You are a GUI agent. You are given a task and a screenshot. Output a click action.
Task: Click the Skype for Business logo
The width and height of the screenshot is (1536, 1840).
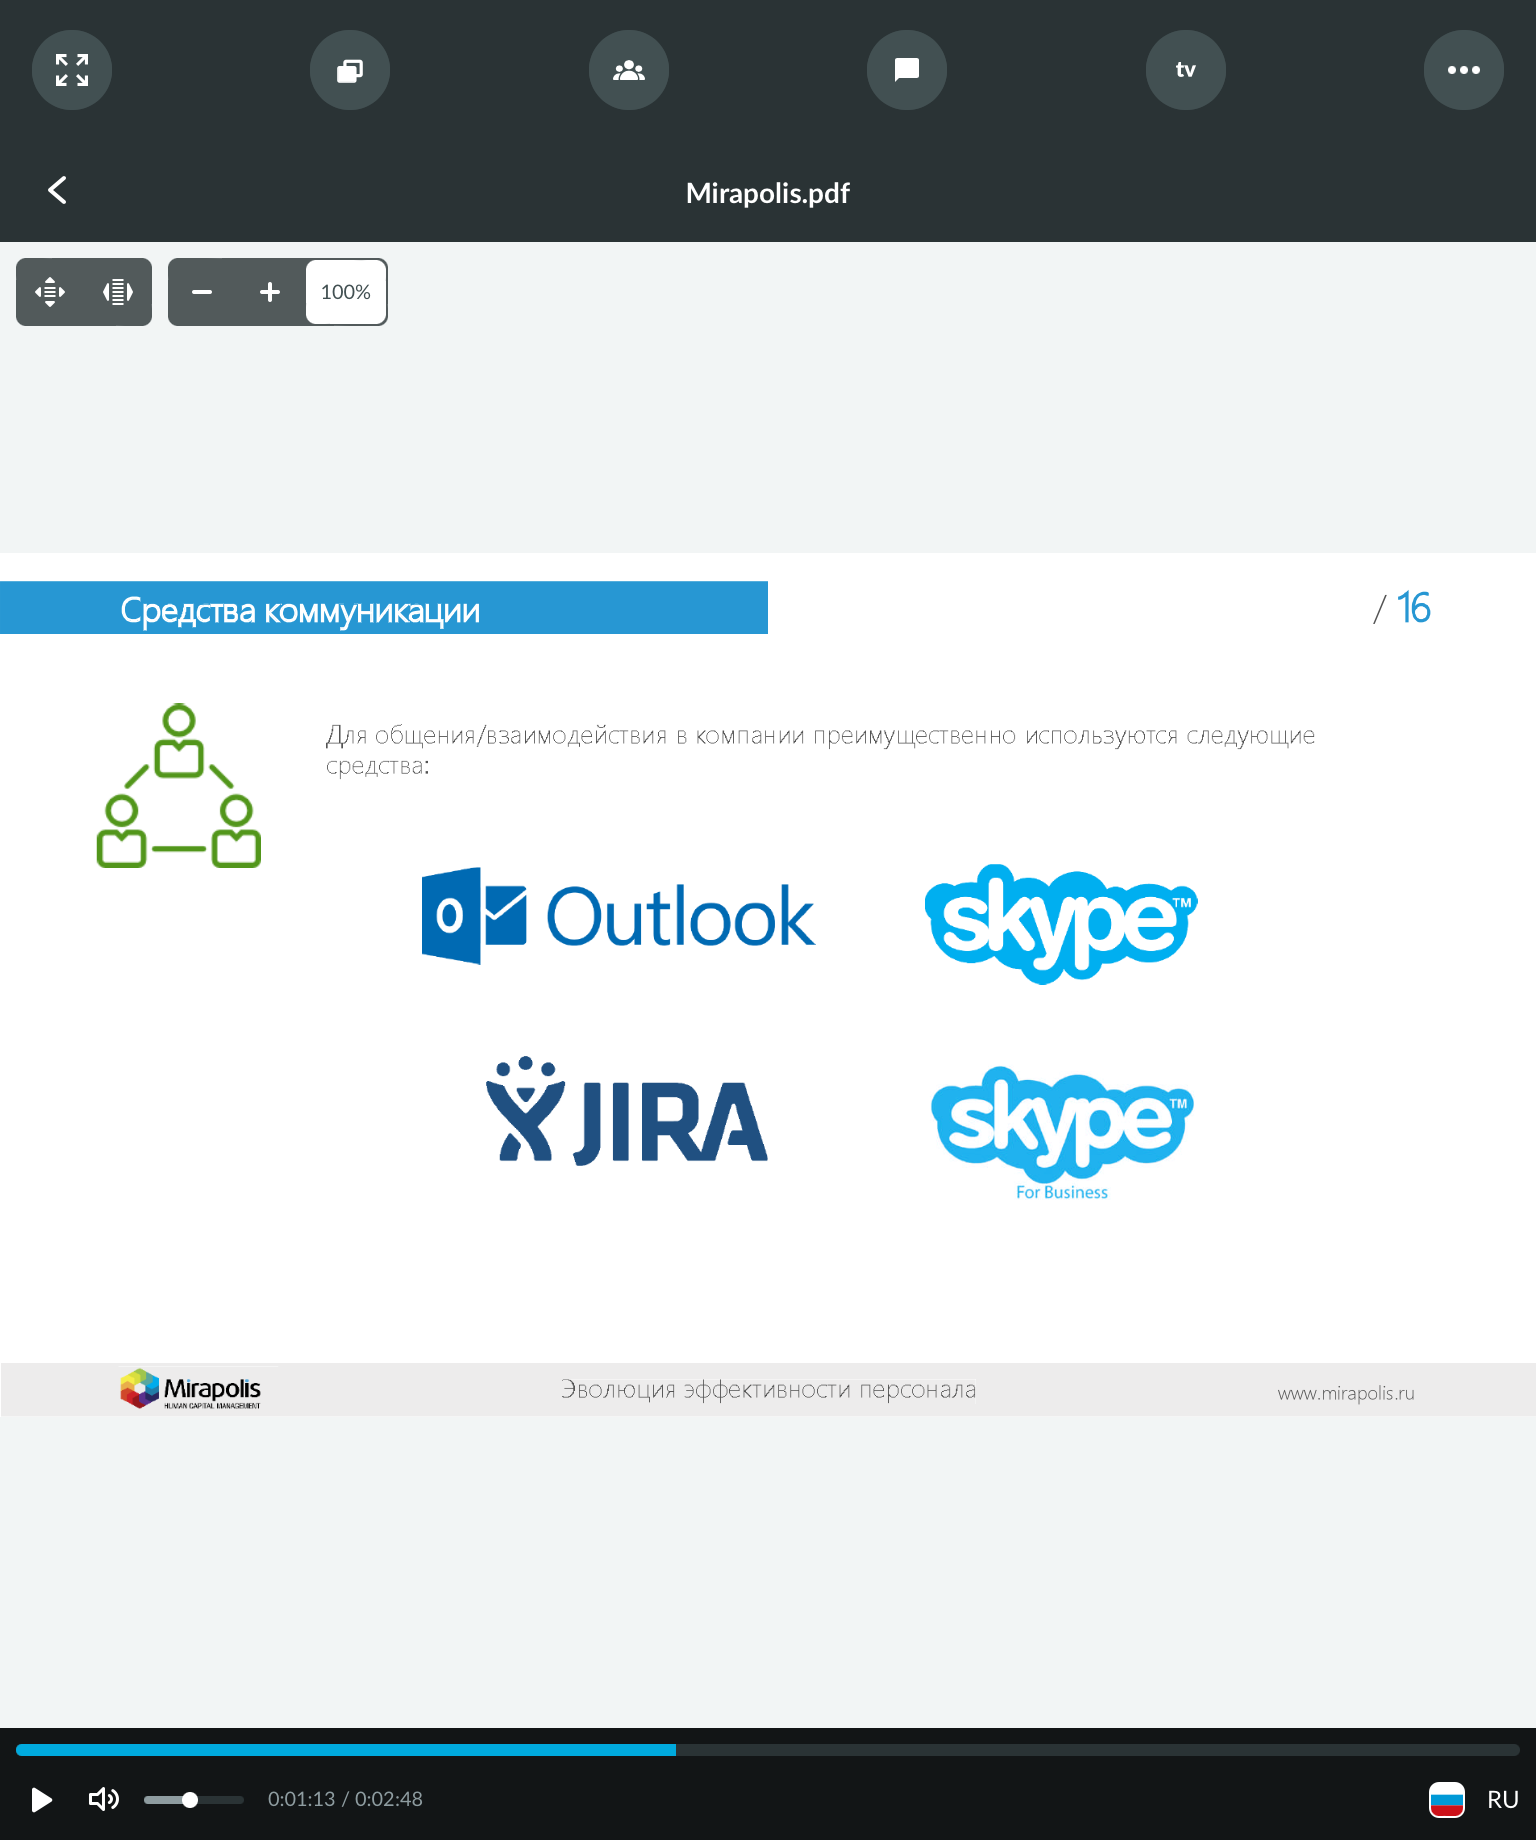[1062, 1134]
